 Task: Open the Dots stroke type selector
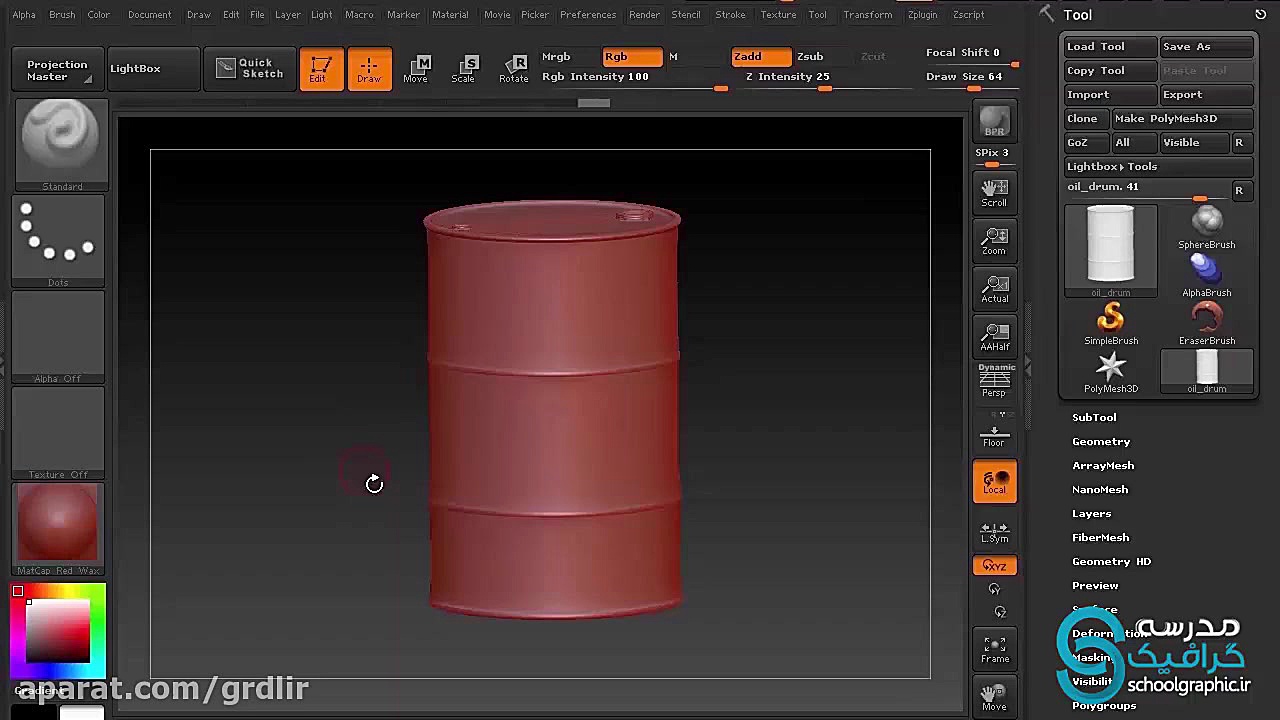coord(59,241)
